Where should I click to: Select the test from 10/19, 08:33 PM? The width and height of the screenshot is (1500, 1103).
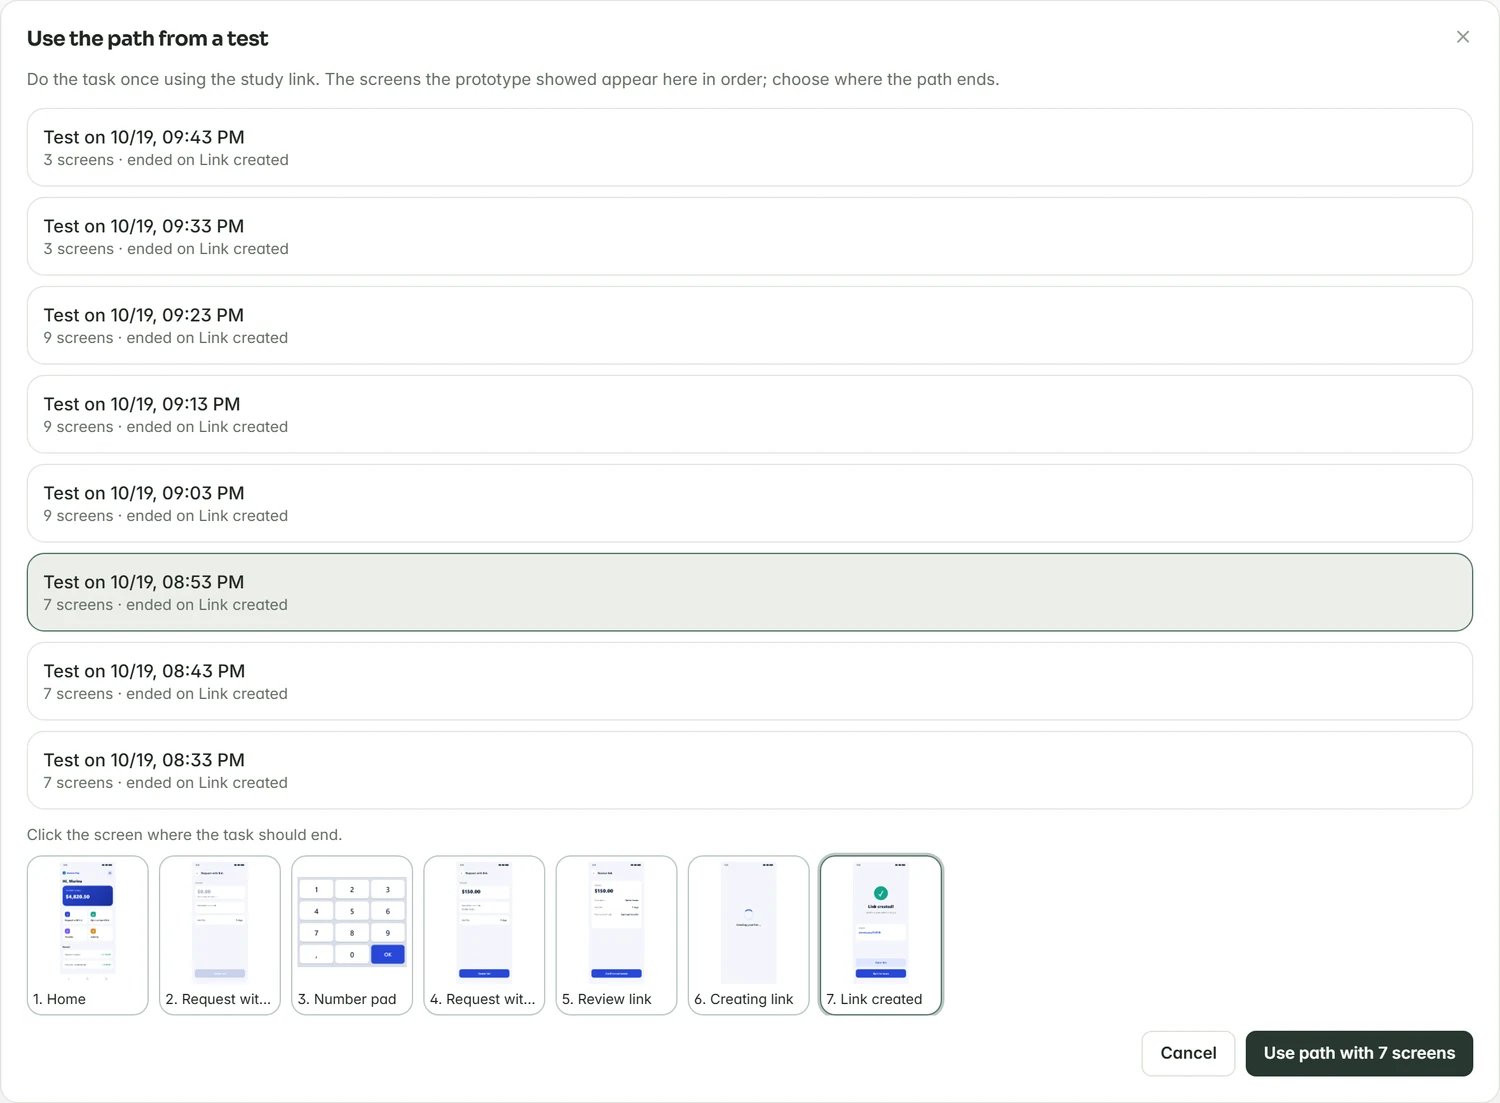pyautogui.click(x=749, y=770)
